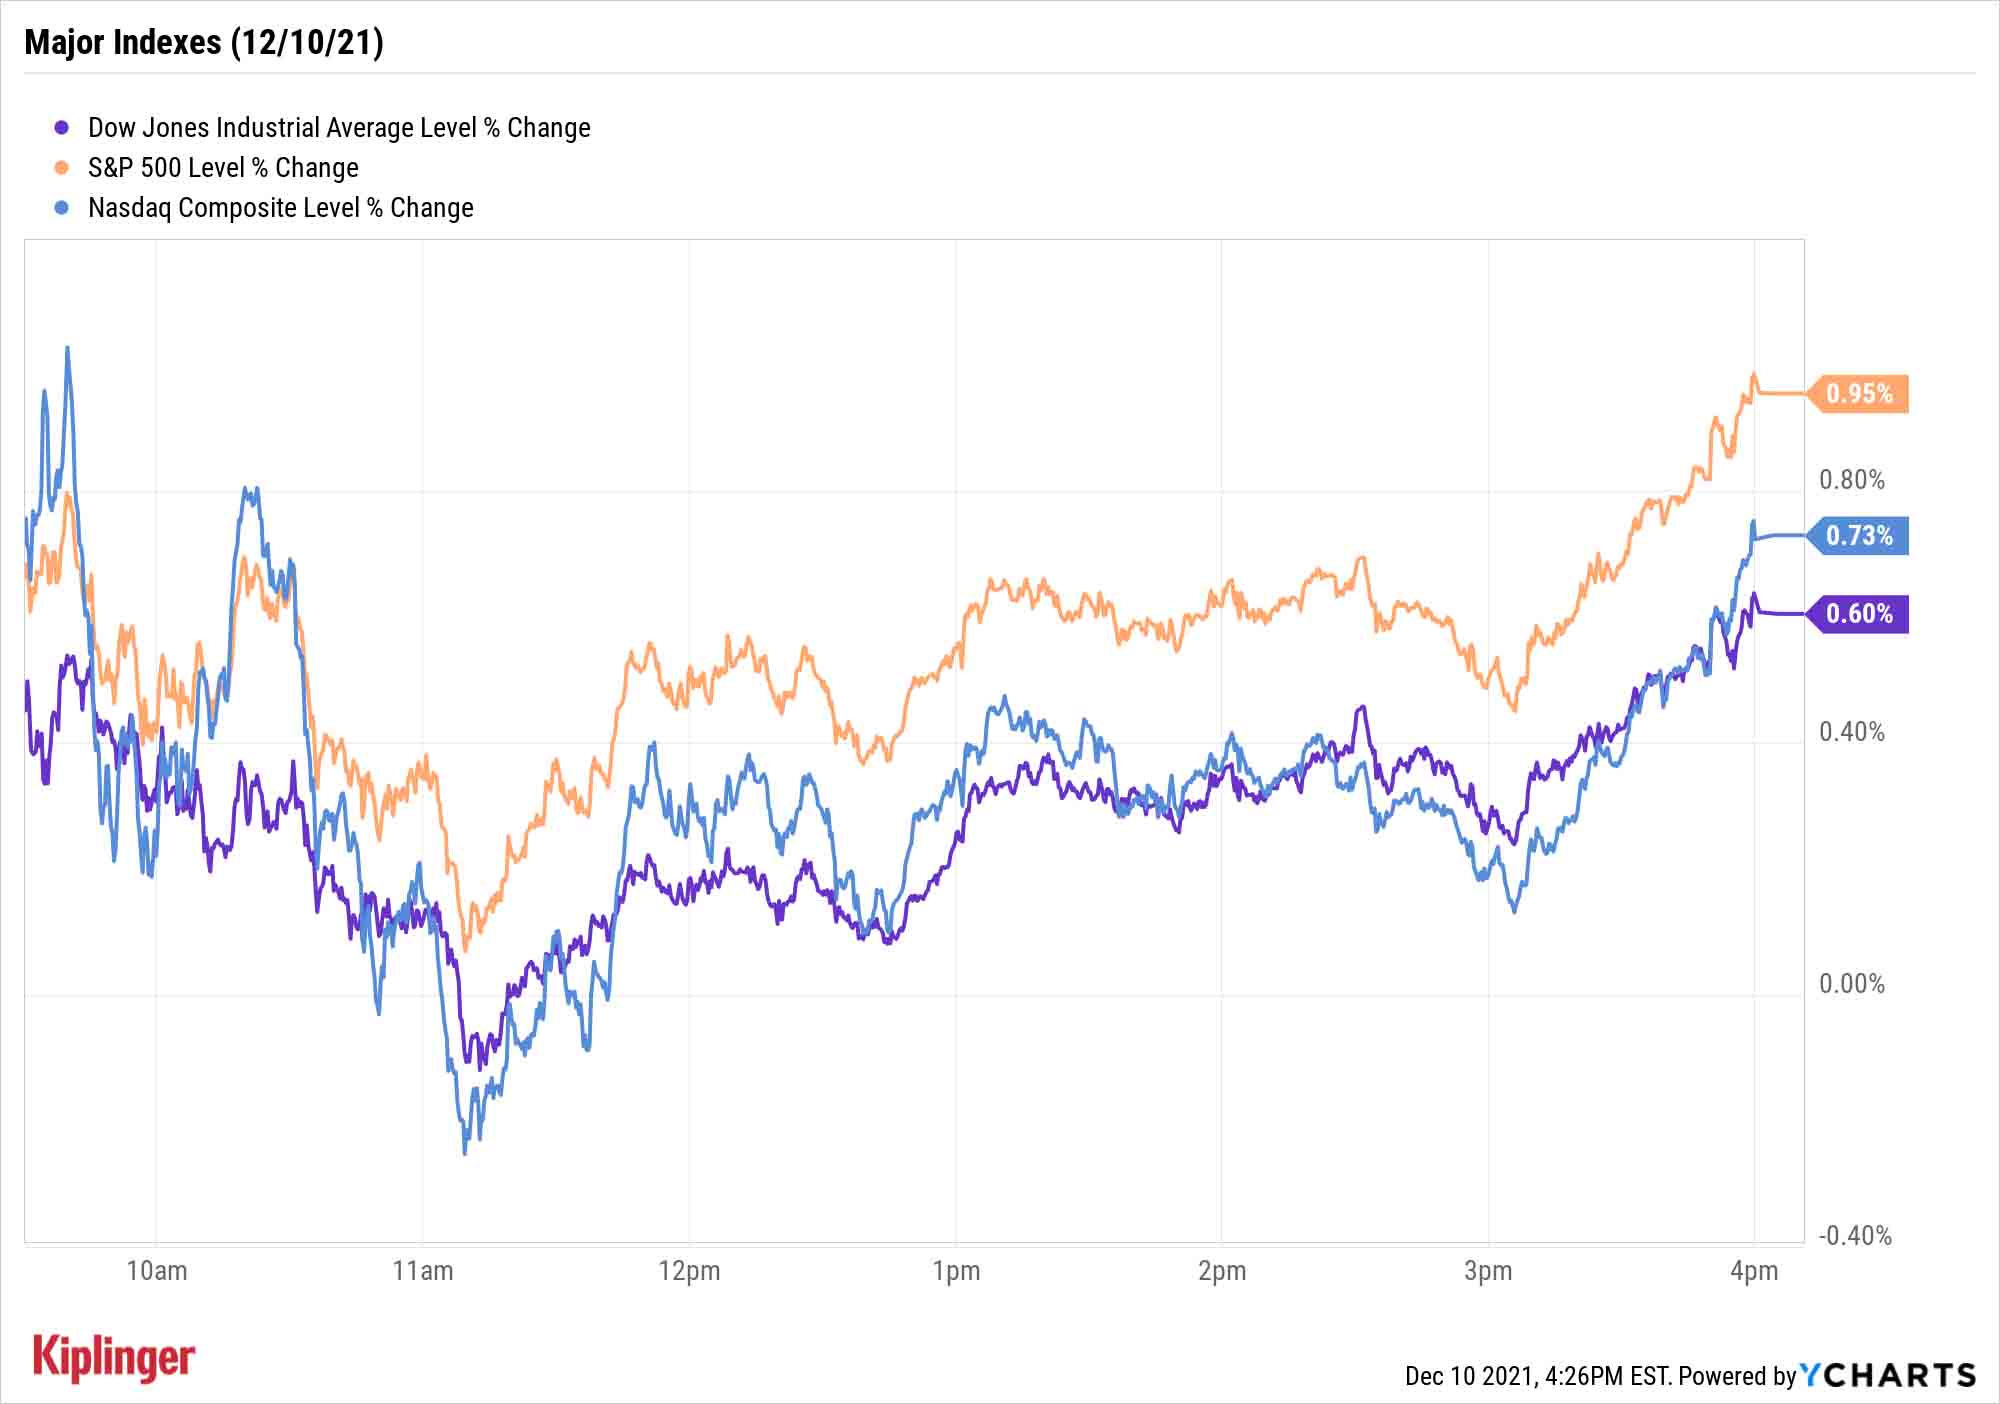Select the S&P 500 Level legend label
This screenshot has height=1404, width=2000.
pos(223,168)
